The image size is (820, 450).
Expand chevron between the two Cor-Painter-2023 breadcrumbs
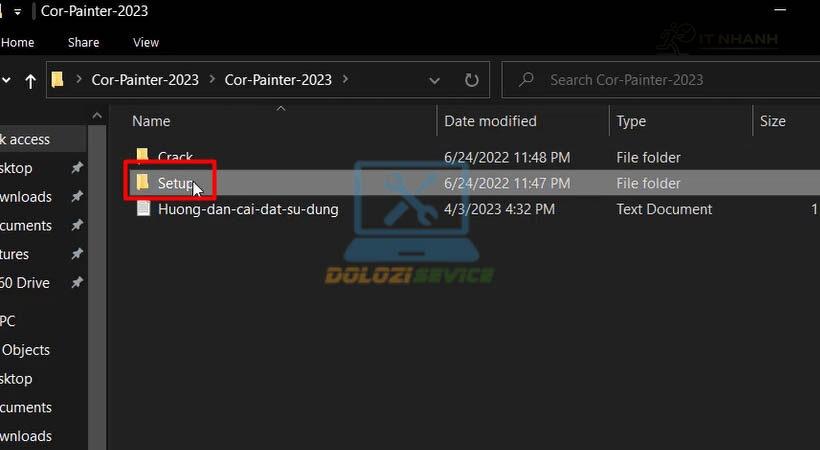pyautogui.click(x=212, y=80)
